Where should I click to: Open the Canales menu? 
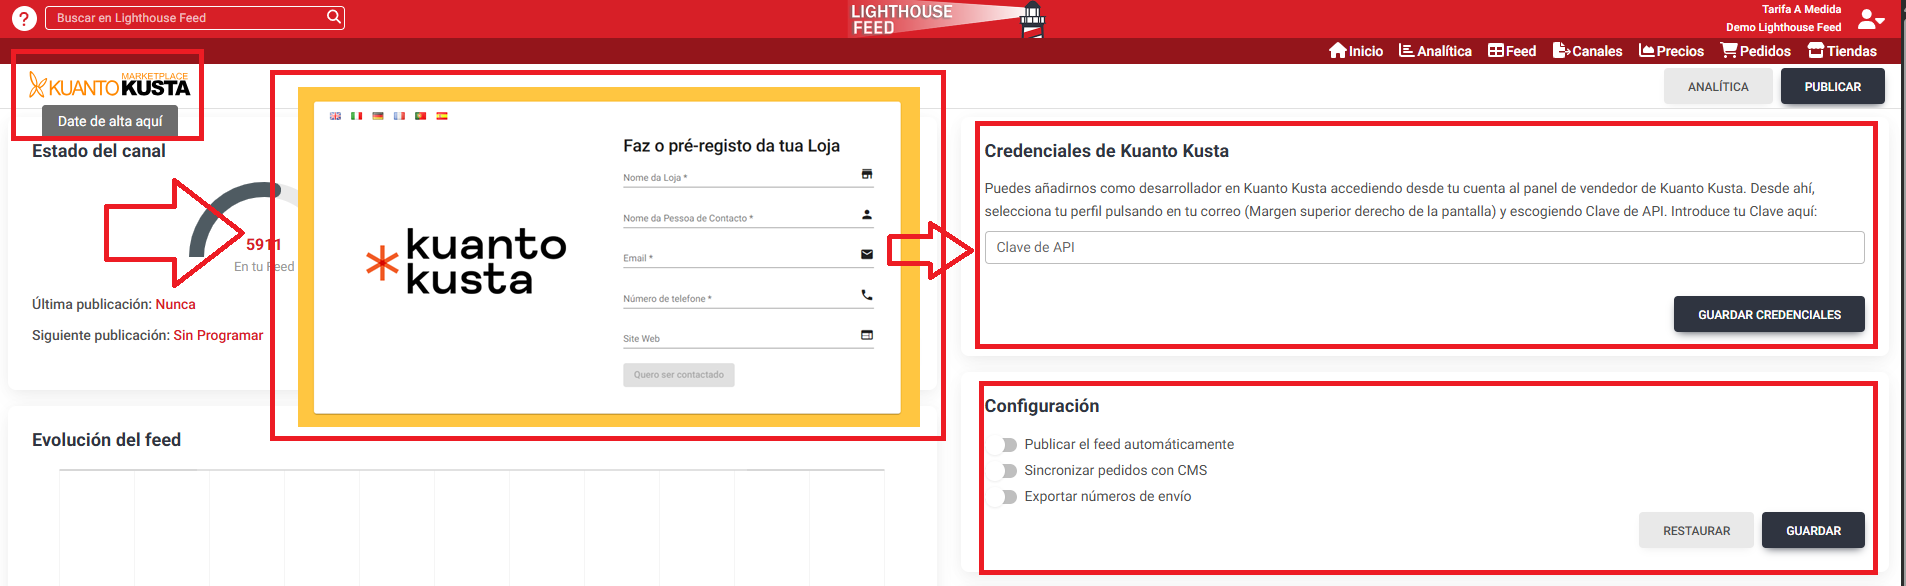coord(1587,51)
